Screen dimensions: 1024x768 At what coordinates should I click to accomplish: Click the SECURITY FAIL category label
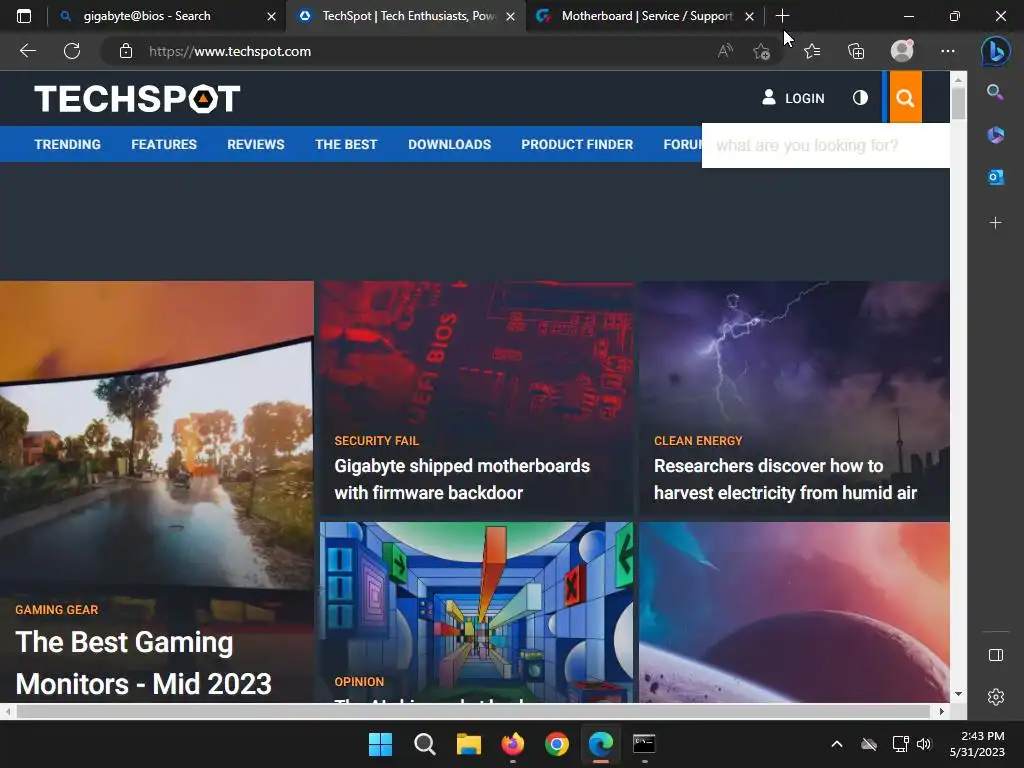click(376, 441)
